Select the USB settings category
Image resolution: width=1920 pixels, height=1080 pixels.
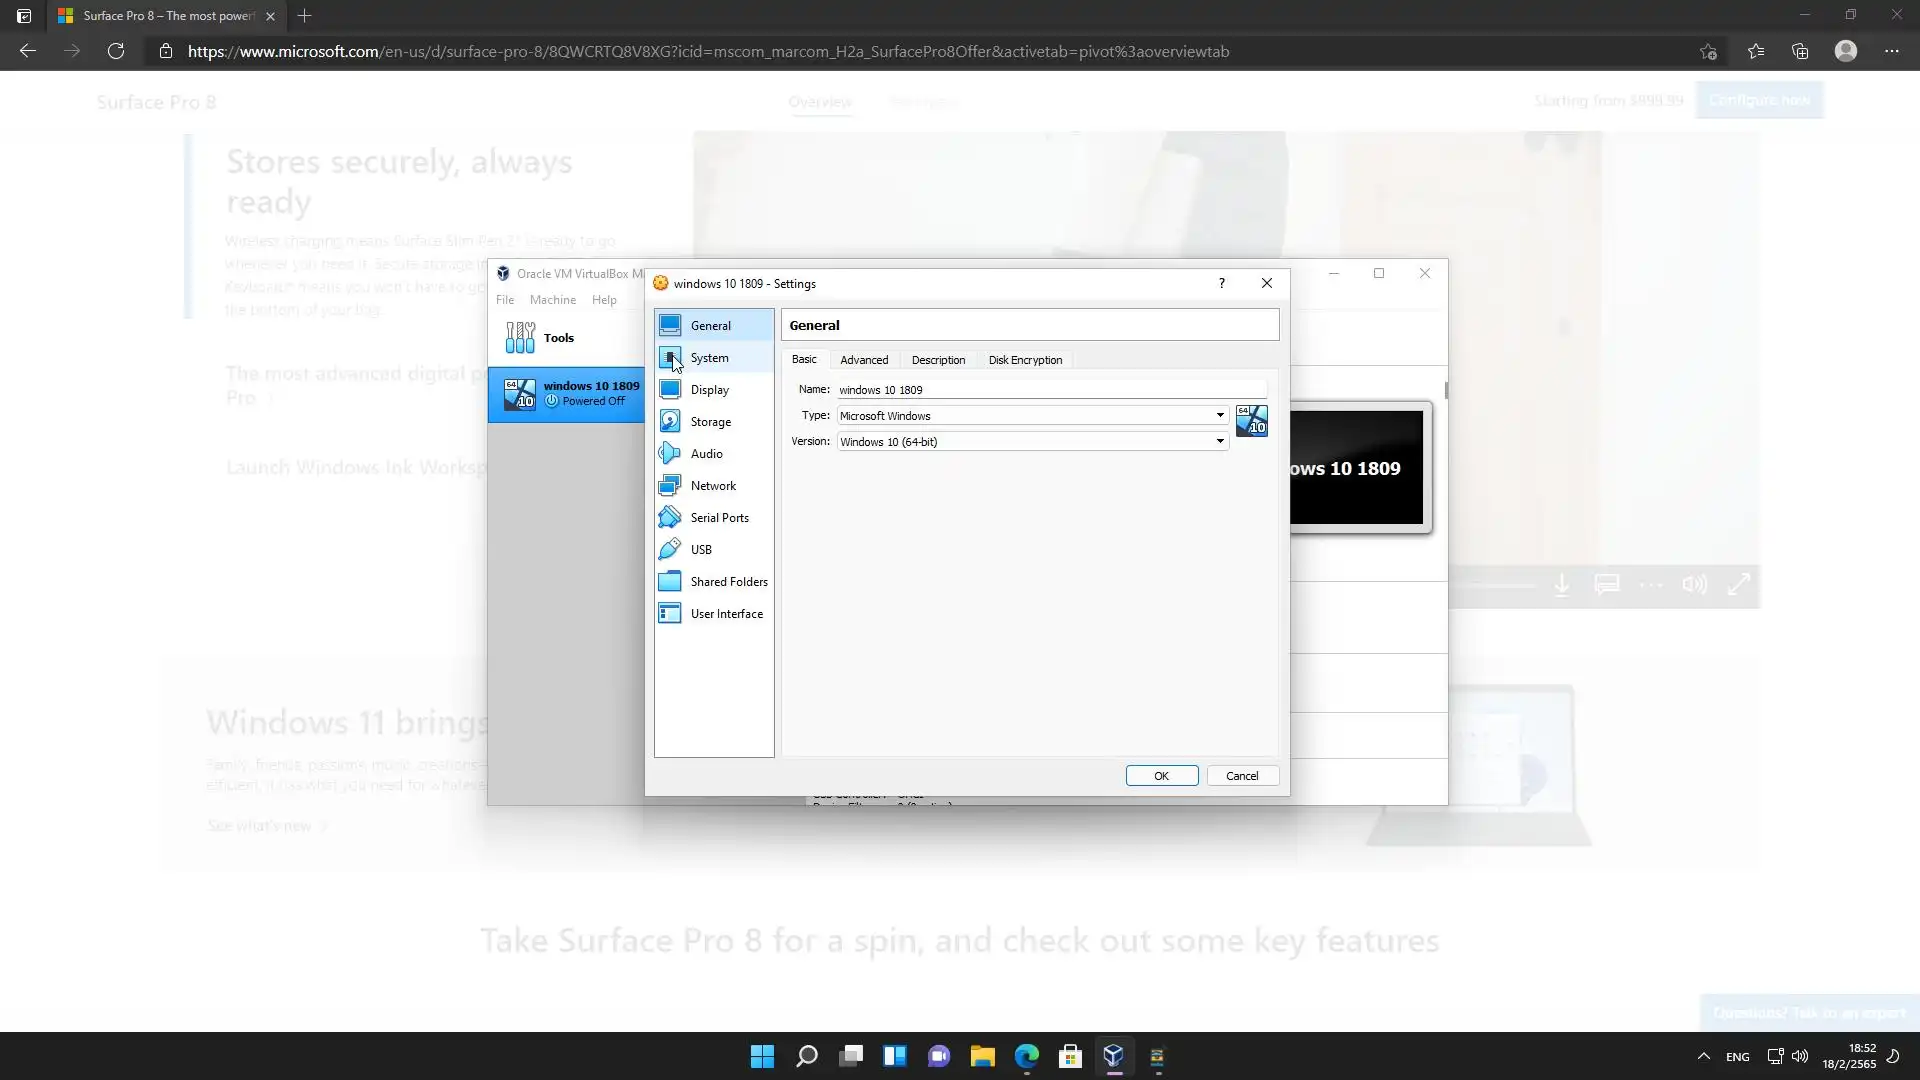[x=701, y=550]
